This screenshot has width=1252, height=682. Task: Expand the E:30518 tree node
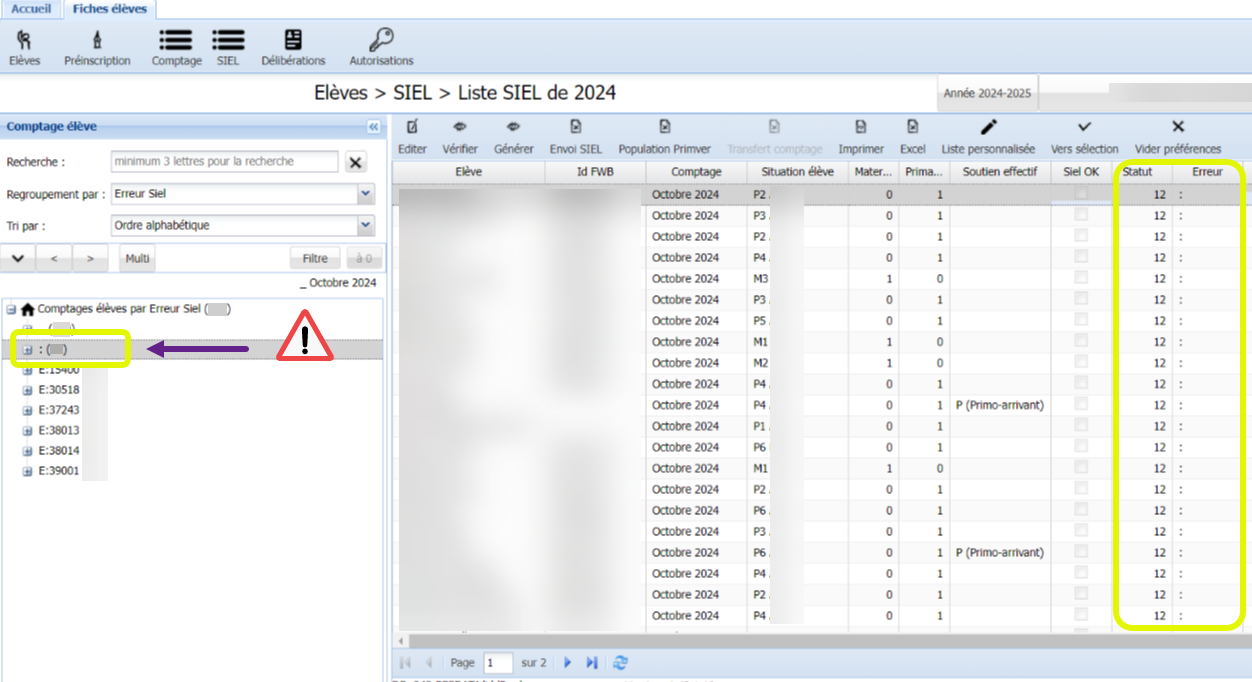tap(28, 390)
